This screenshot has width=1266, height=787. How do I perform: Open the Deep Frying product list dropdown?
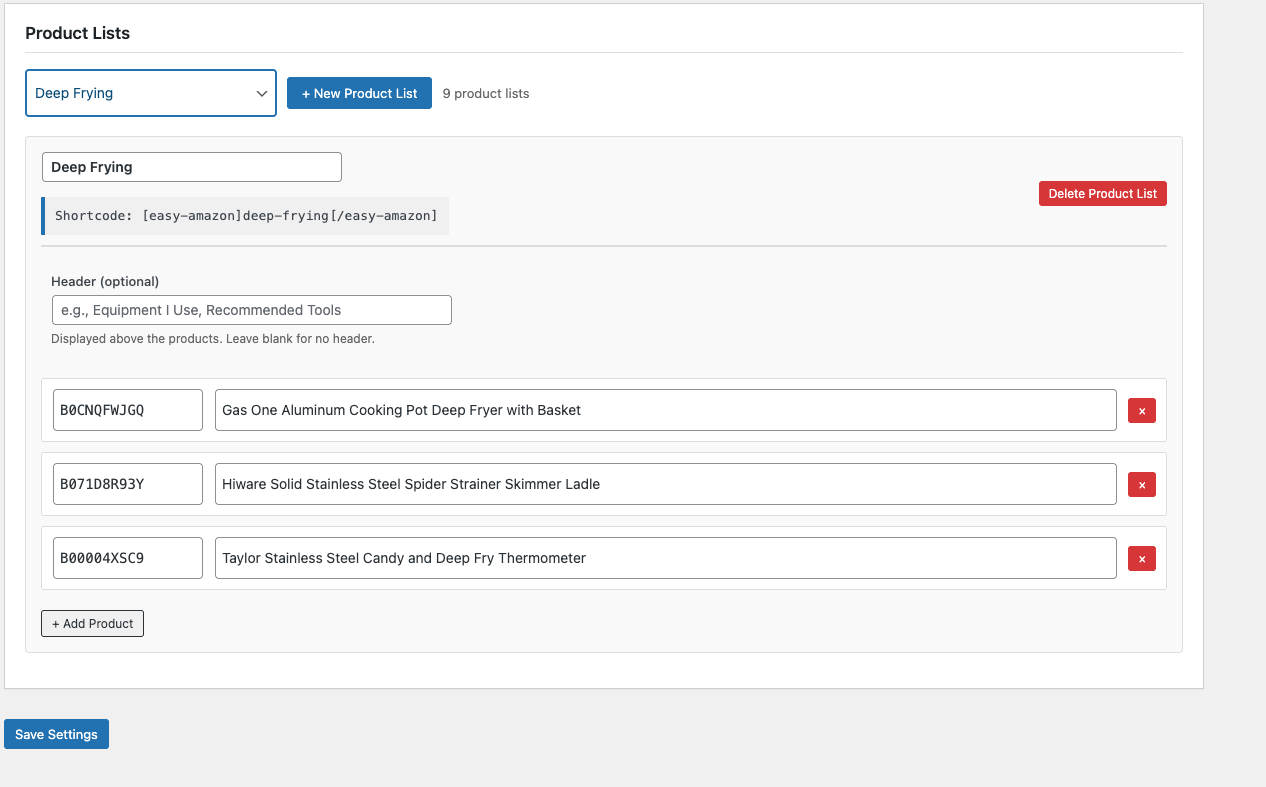pyautogui.click(x=151, y=93)
